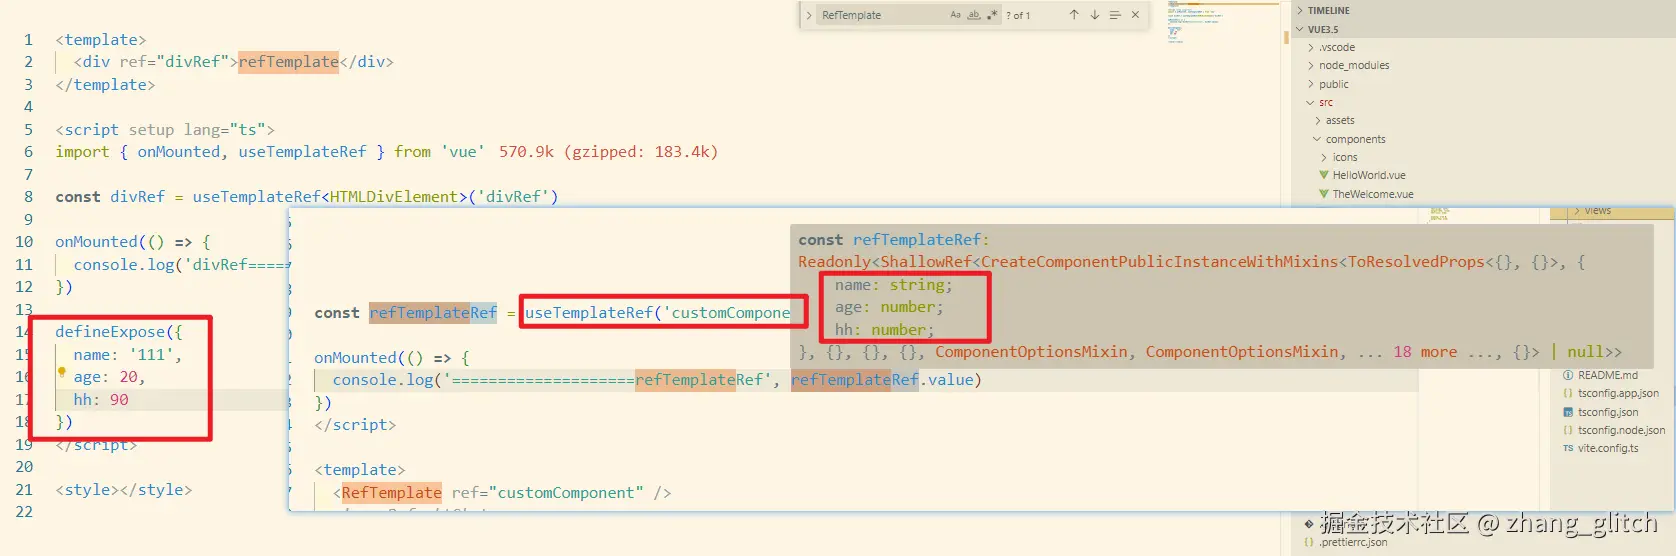The height and width of the screenshot is (556, 1676).
Task: Click the tsconfig.node.json braces icon
Action: pyautogui.click(x=1568, y=430)
